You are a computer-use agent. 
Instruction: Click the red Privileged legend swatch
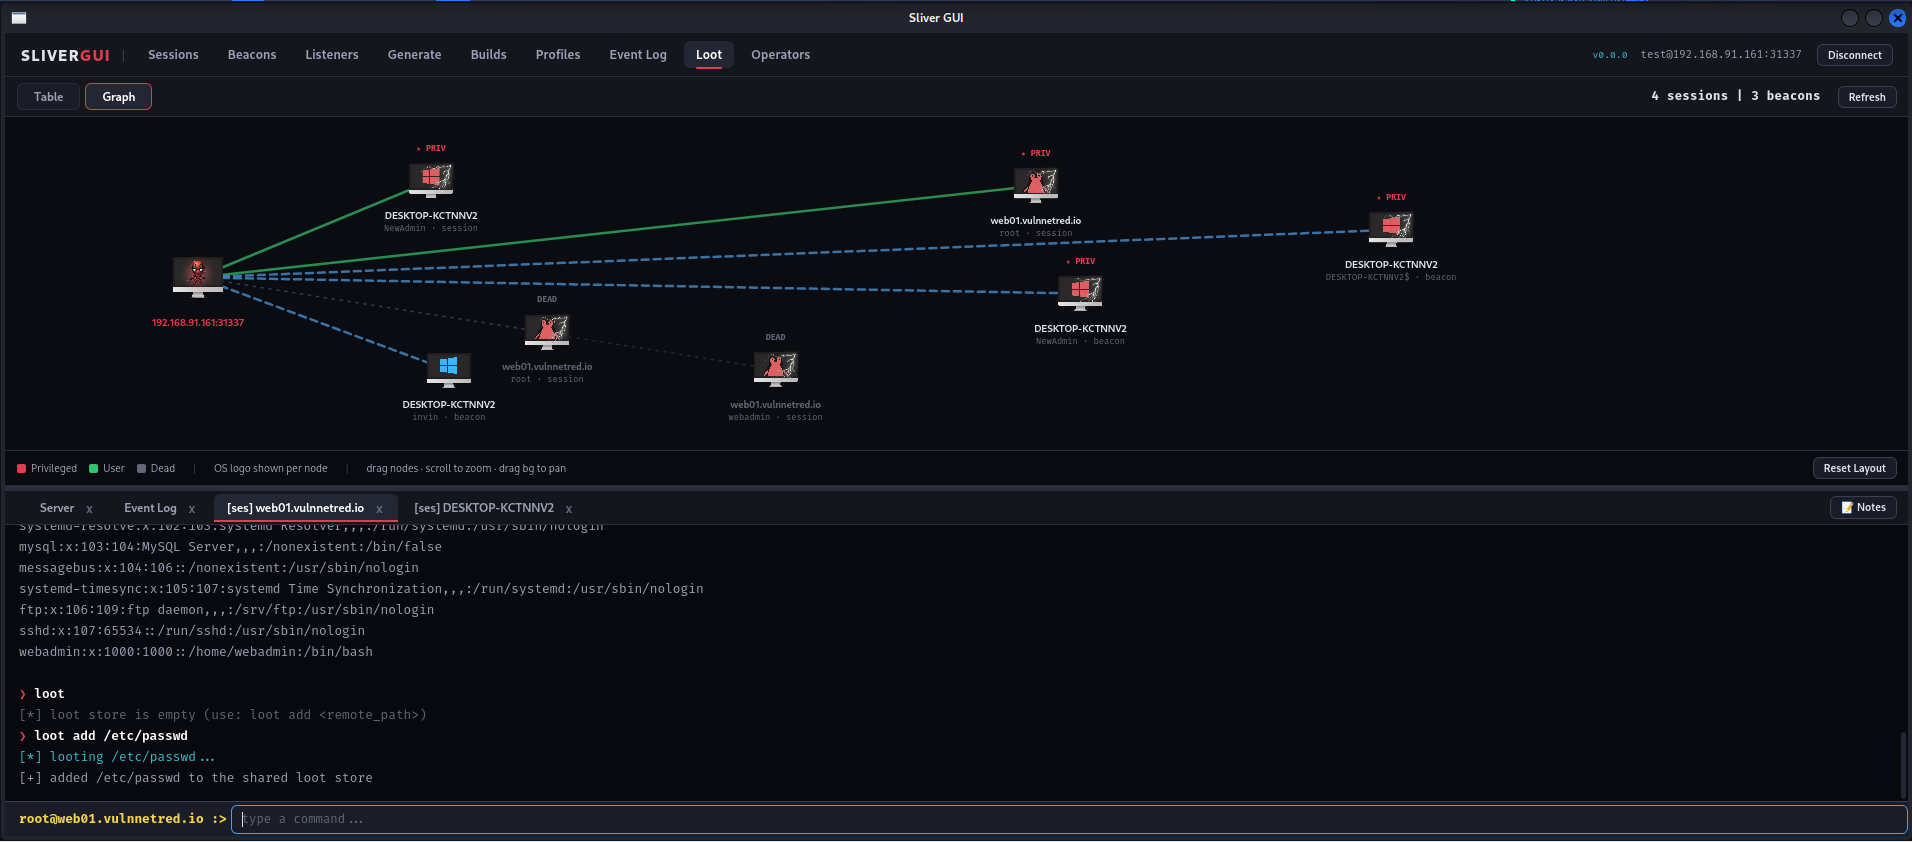point(22,468)
